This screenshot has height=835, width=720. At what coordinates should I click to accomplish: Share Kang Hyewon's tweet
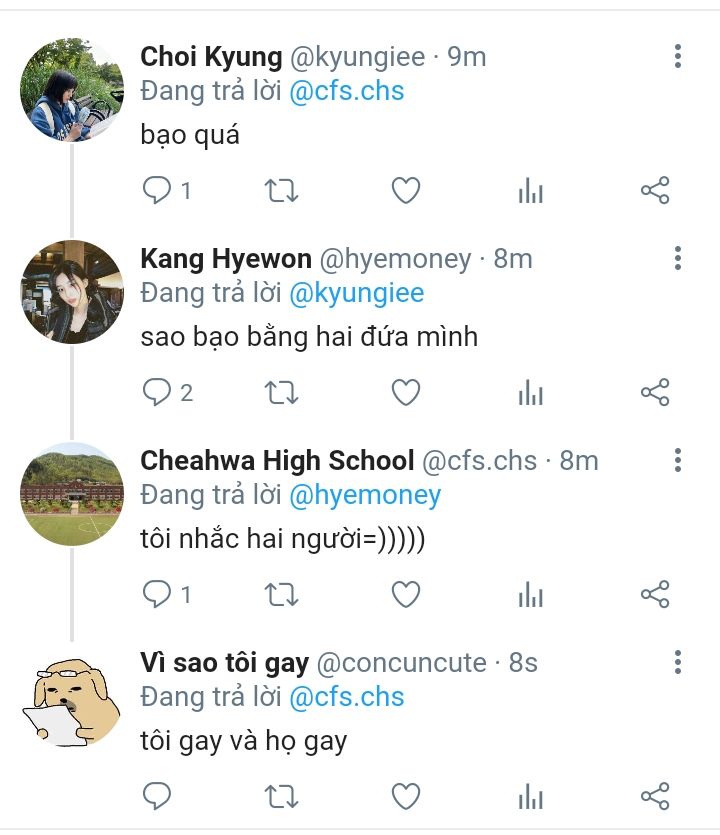coord(654,393)
